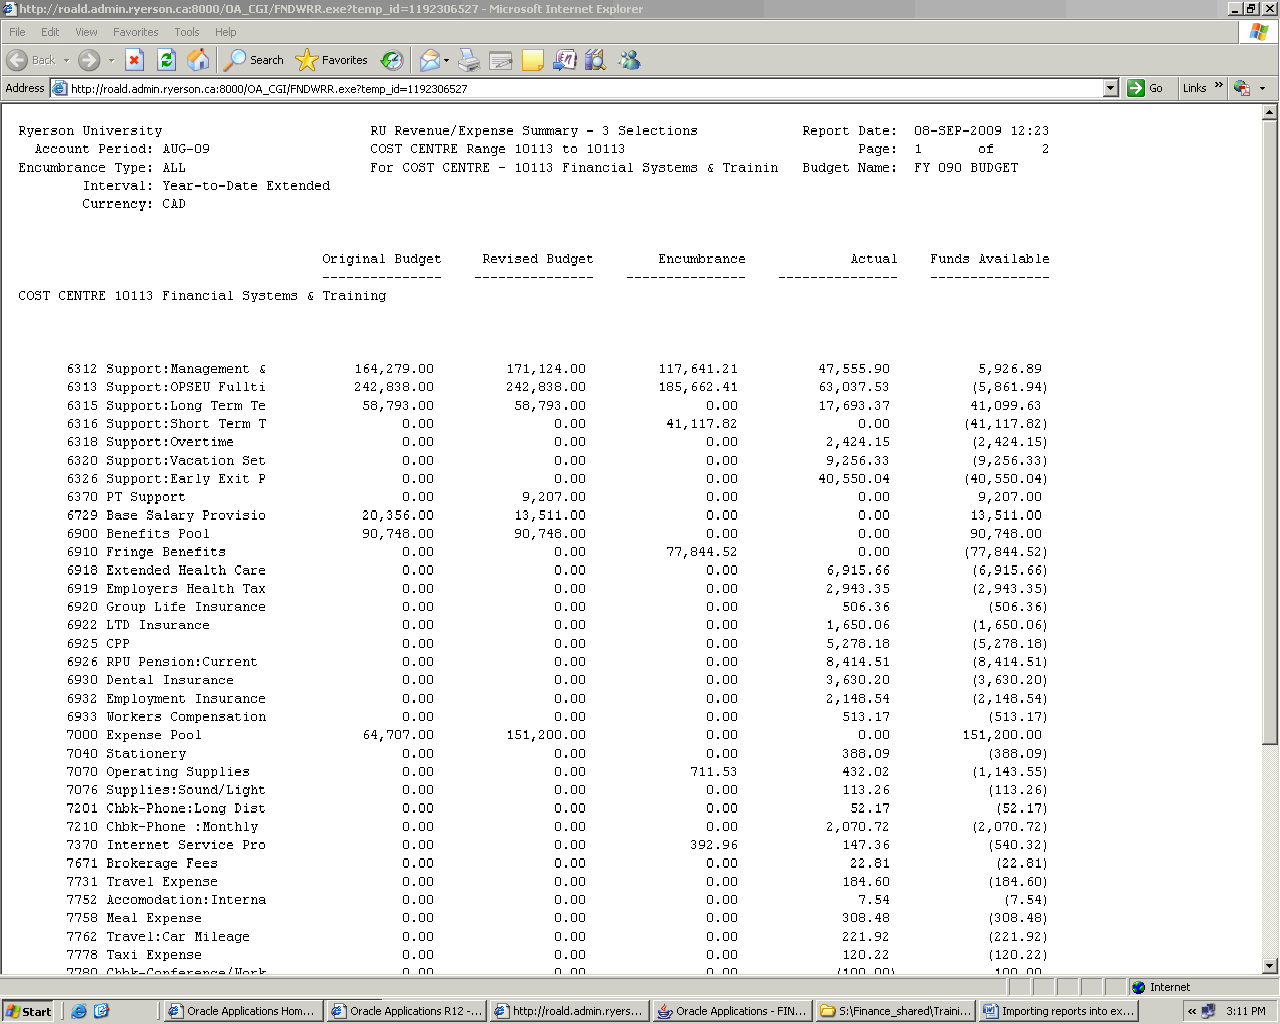The width and height of the screenshot is (1280, 1024).
Task: Open the View menu
Action: (x=86, y=32)
